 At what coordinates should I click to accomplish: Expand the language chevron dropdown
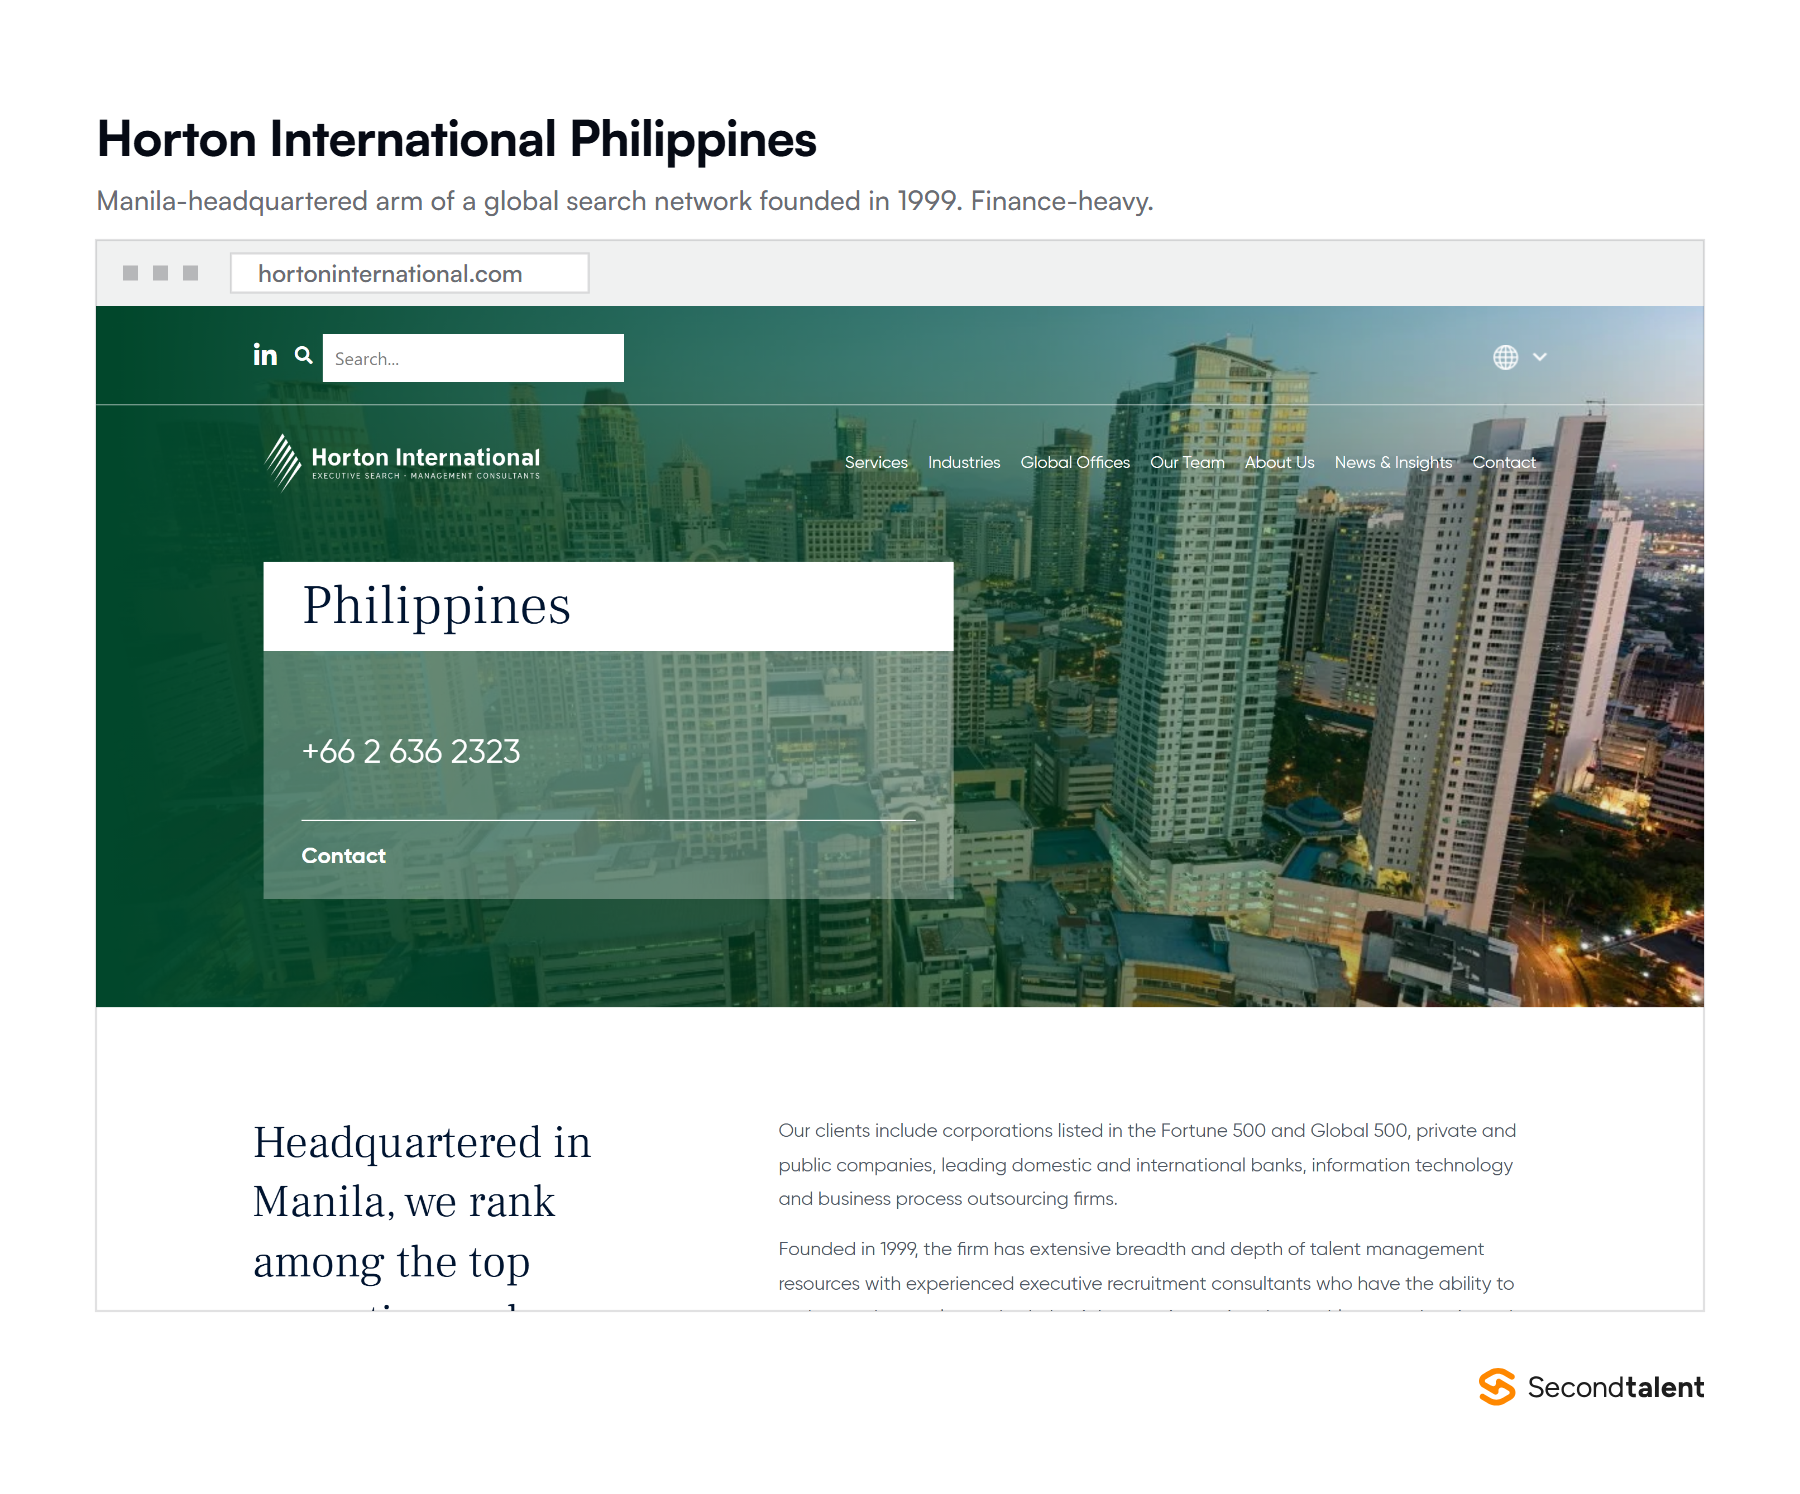coord(1540,357)
